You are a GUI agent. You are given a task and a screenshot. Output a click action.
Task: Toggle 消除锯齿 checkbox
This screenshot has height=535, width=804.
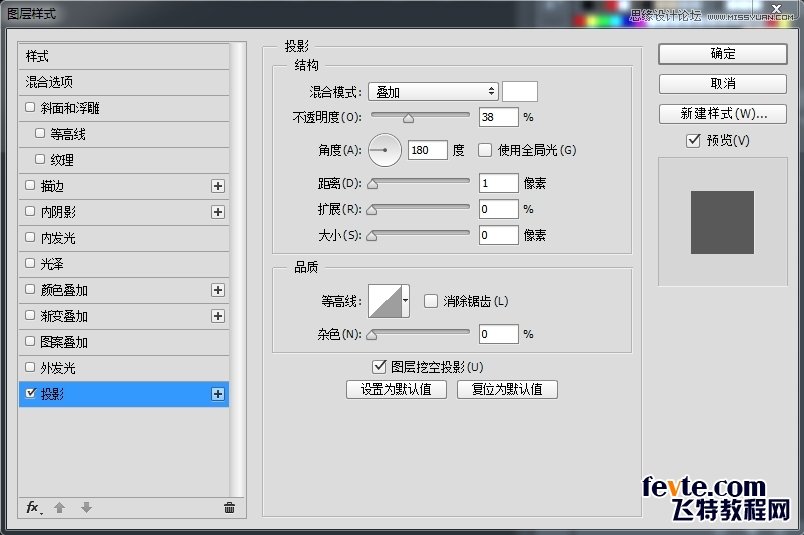click(431, 301)
